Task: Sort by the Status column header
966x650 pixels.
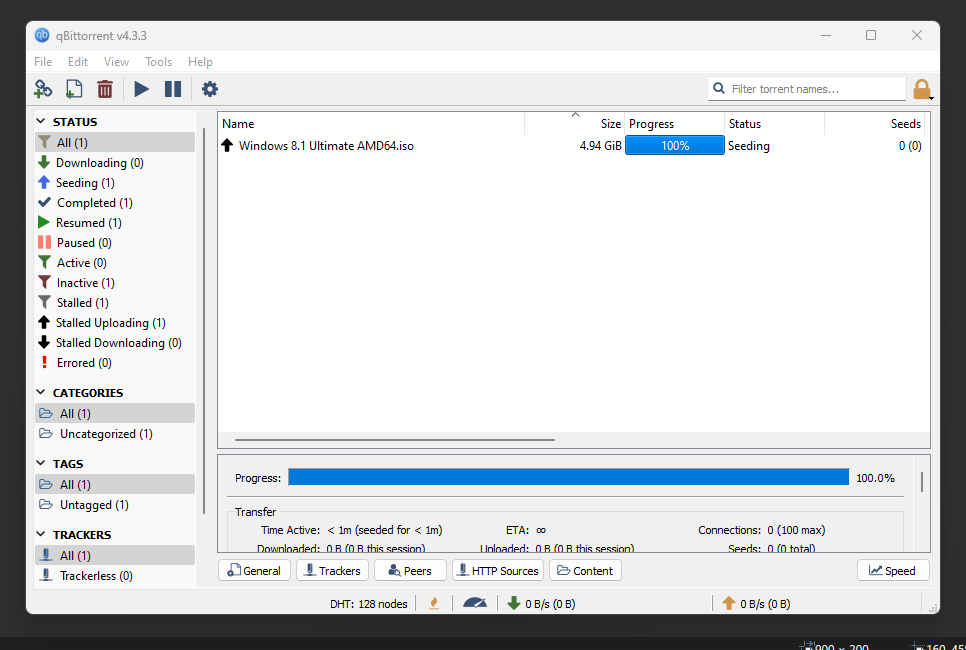Action: click(774, 124)
